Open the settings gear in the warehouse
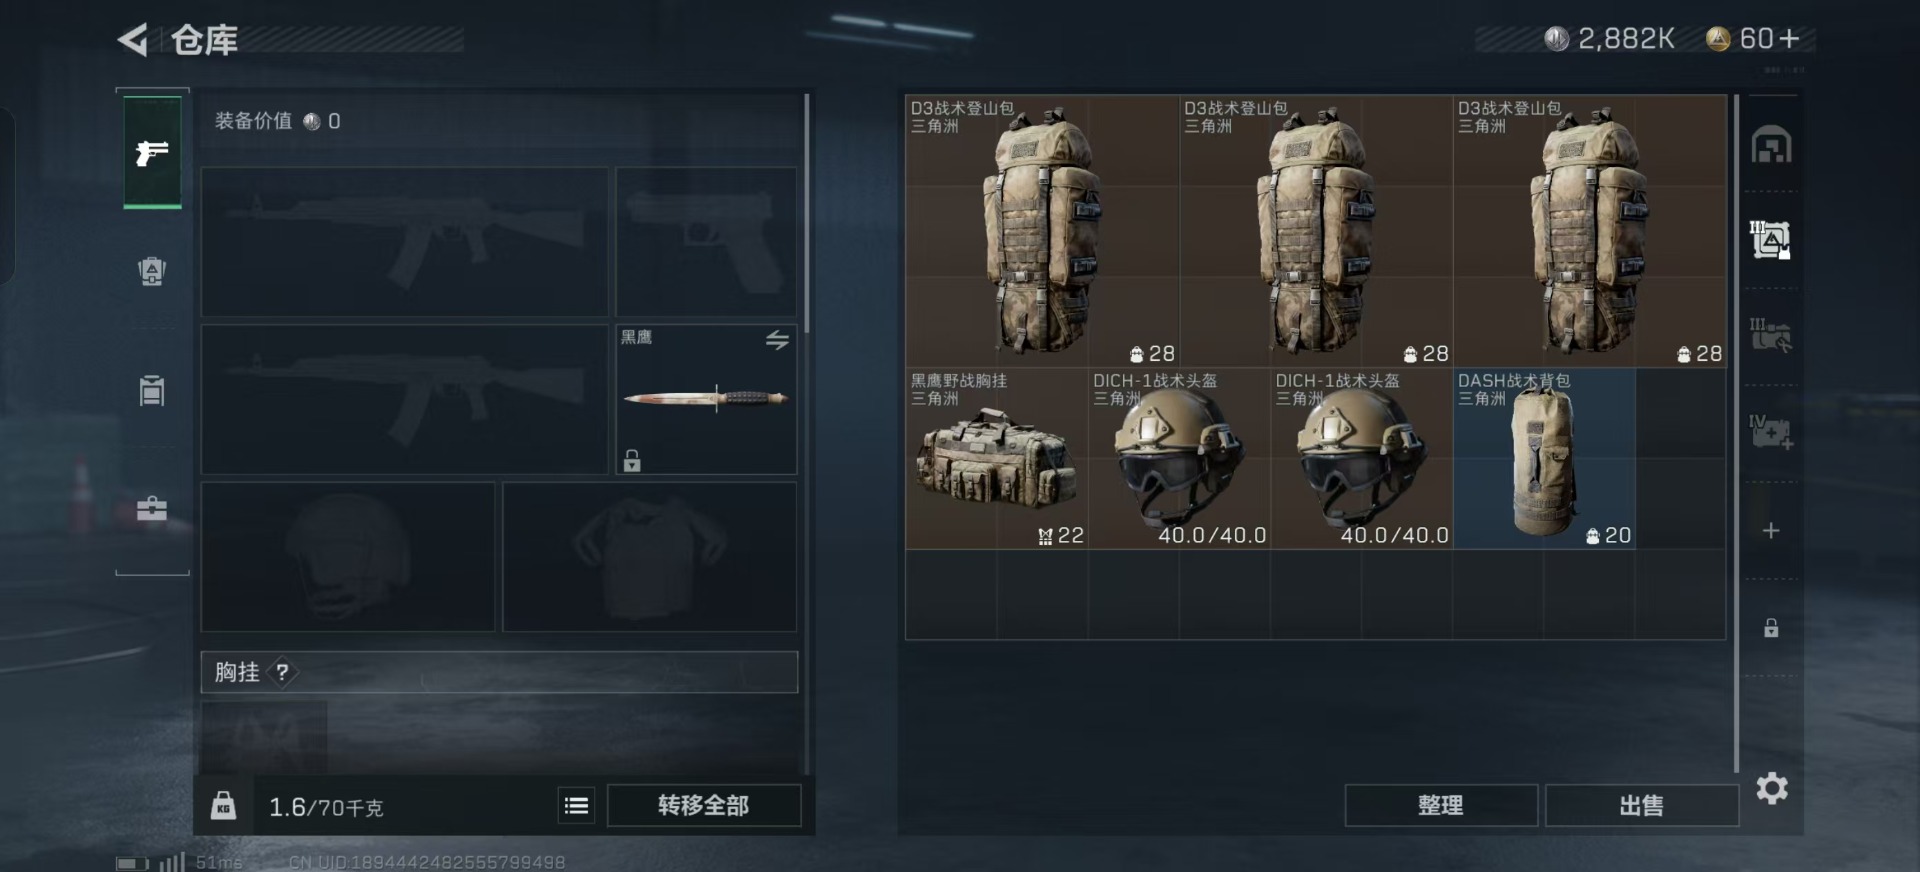The height and width of the screenshot is (872, 1920). pos(1772,789)
